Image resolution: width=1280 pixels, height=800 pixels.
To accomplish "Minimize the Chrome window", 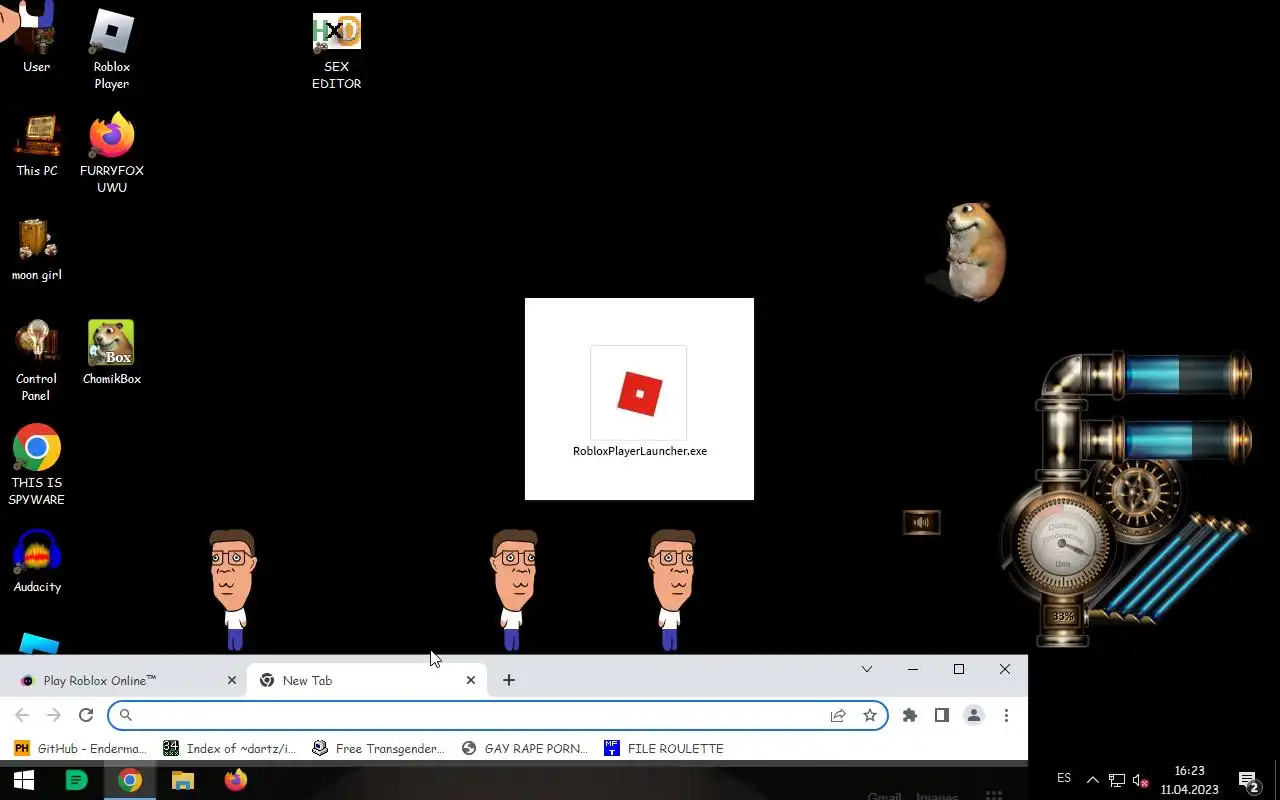I will click(913, 669).
